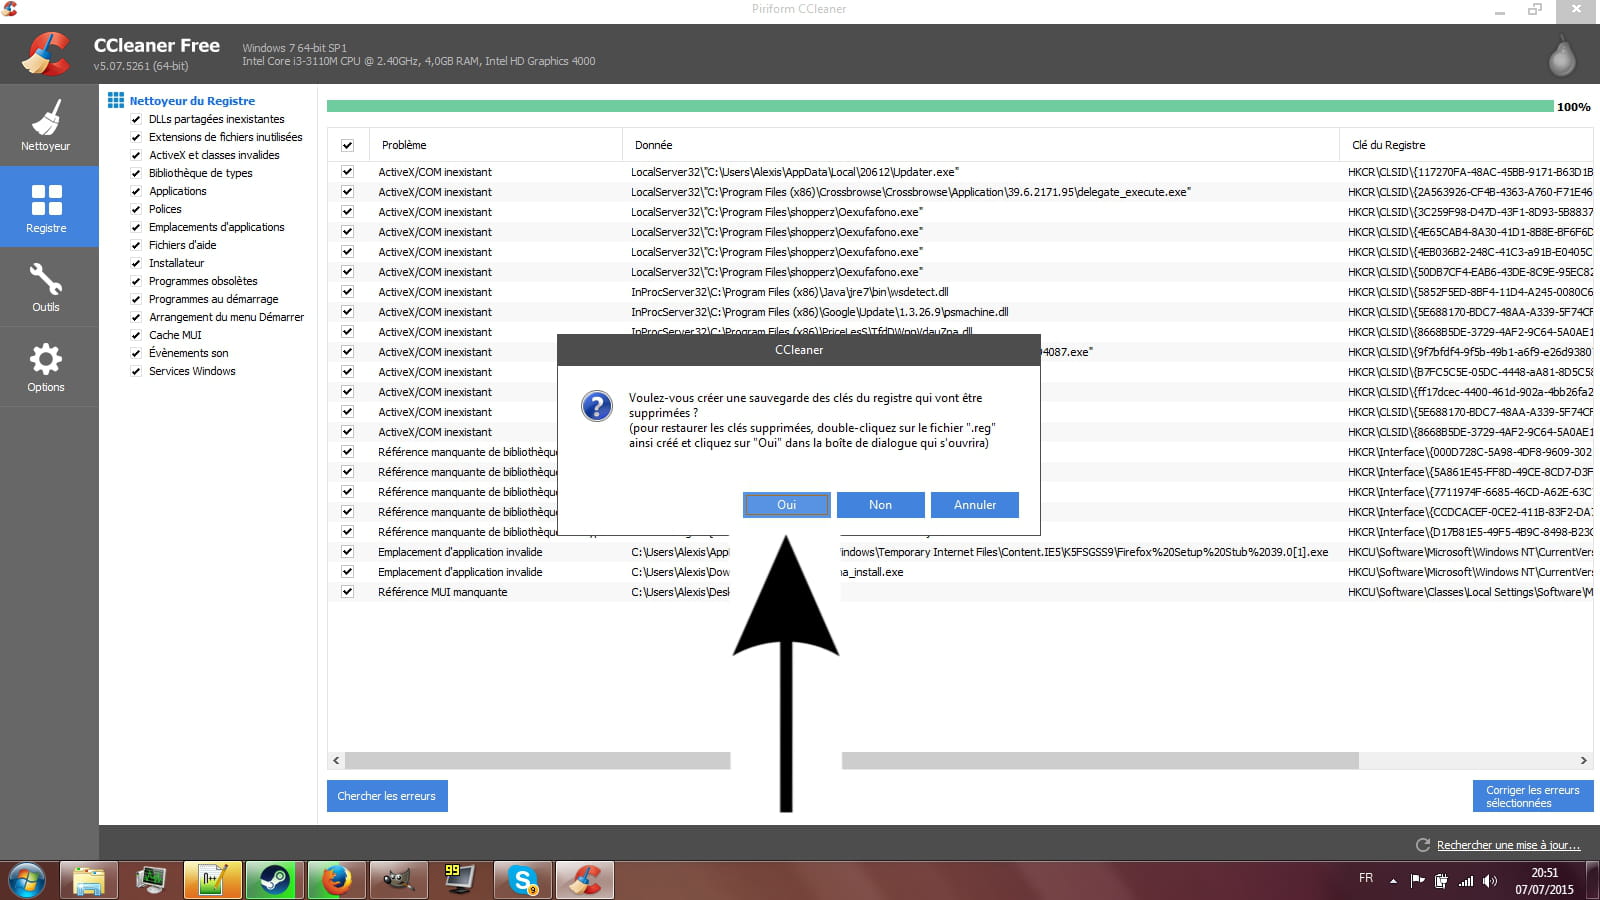Open GIMP from the taskbar
Screen dimensions: 1600x900
(x=398, y=881)
